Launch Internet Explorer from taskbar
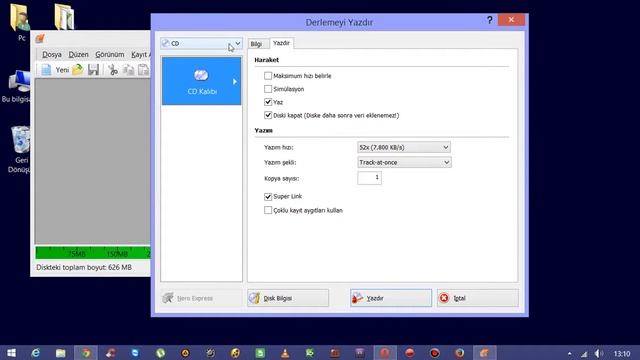Viewport: 640px width, 360px height. (36, 353)
